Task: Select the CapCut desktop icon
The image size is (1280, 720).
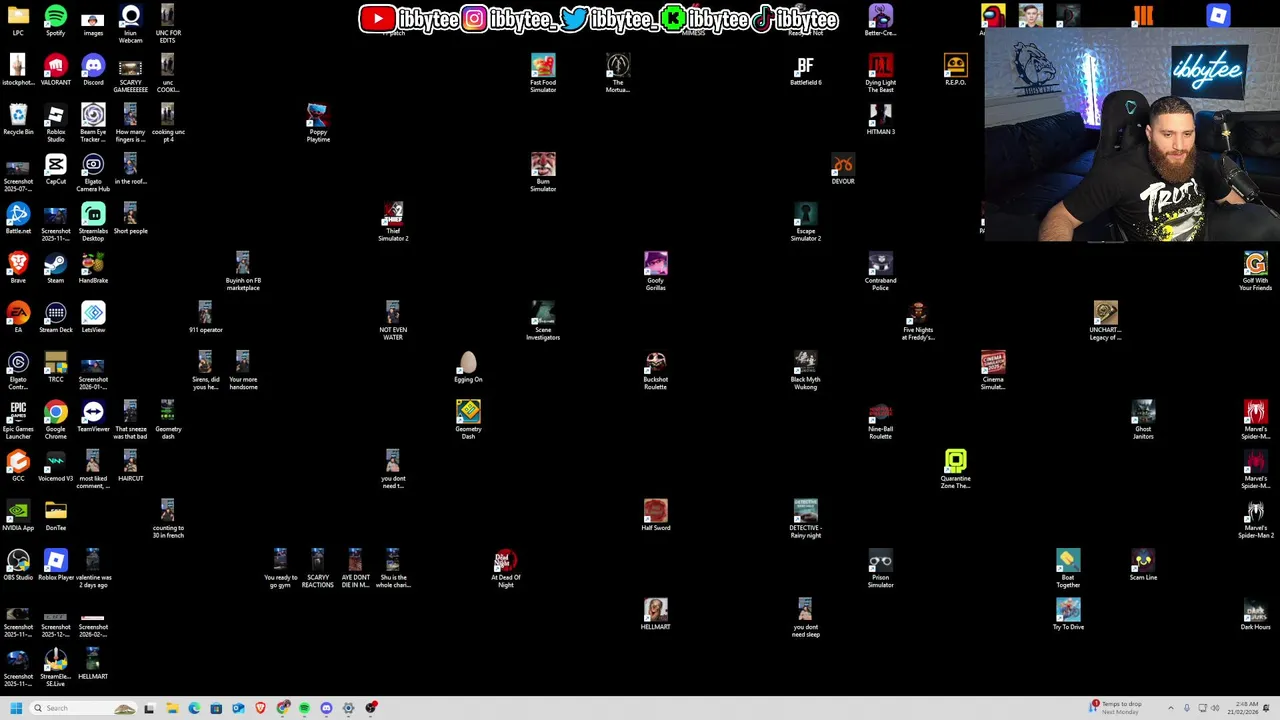Action: (55, 169)
